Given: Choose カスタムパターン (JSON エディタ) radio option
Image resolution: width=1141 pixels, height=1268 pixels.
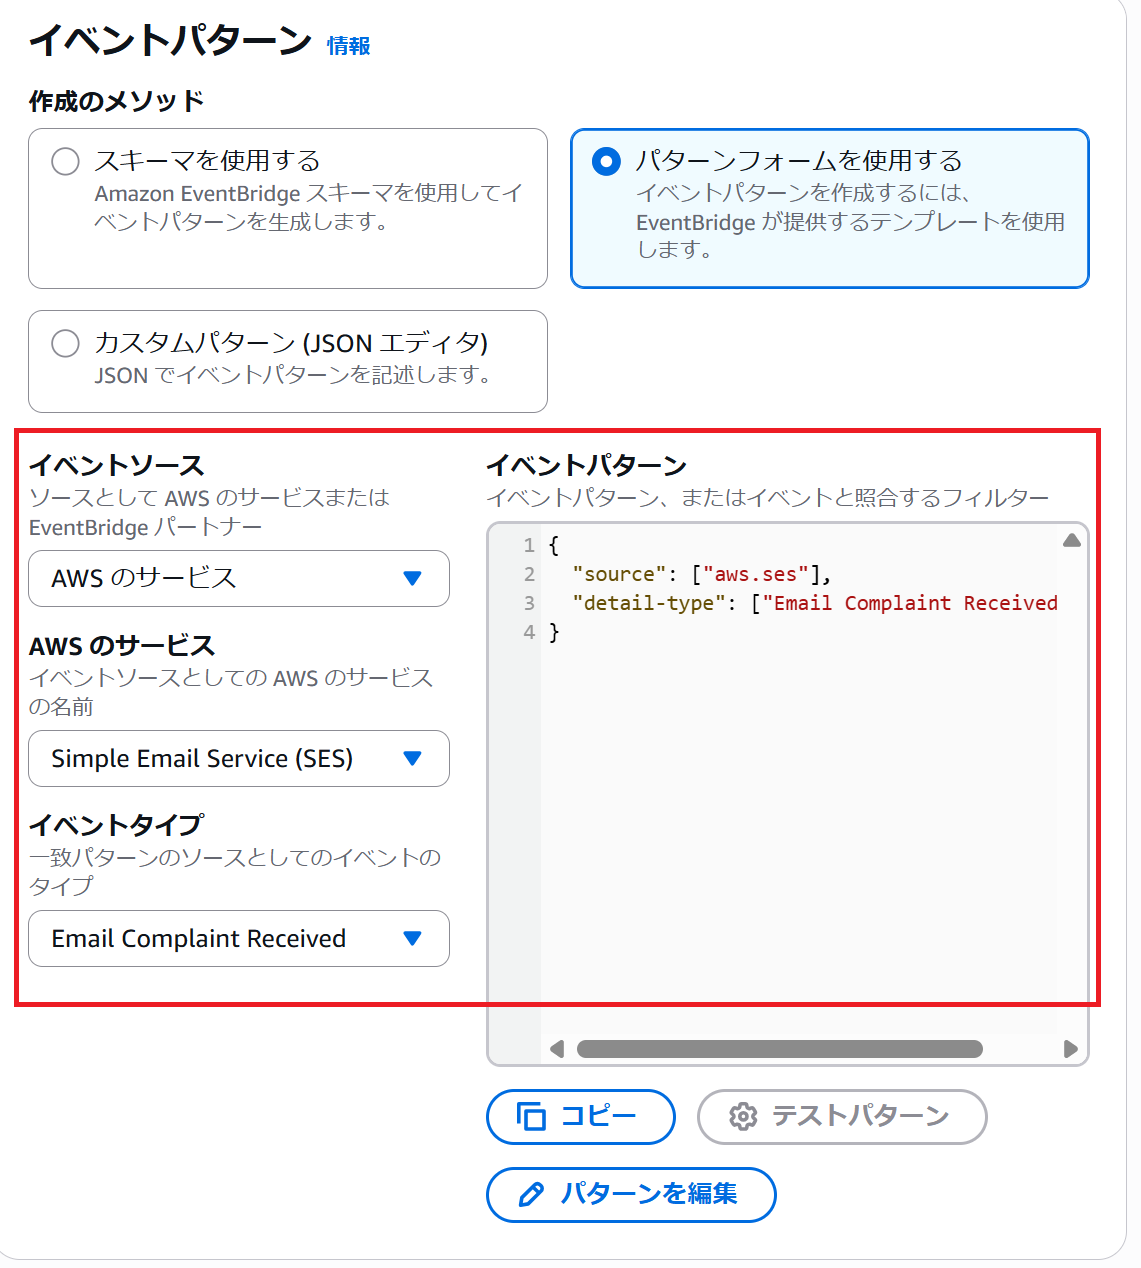Looking at the screenshot, I should click(66, 344).
